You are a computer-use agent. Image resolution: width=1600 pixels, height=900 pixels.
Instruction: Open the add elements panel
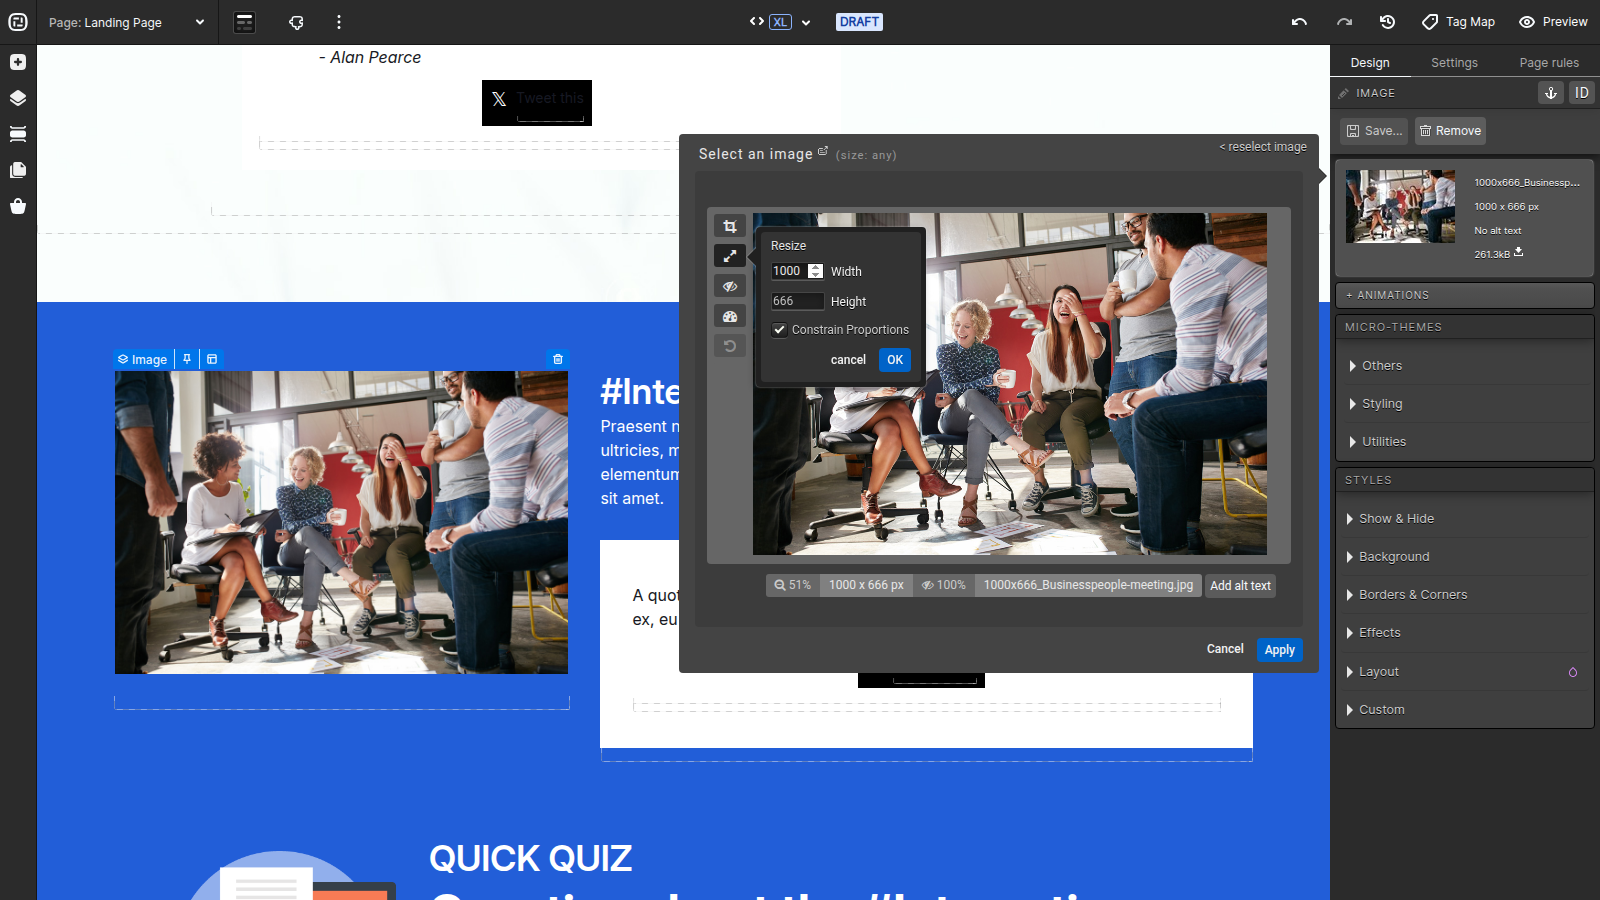click(x=18, y=62)
